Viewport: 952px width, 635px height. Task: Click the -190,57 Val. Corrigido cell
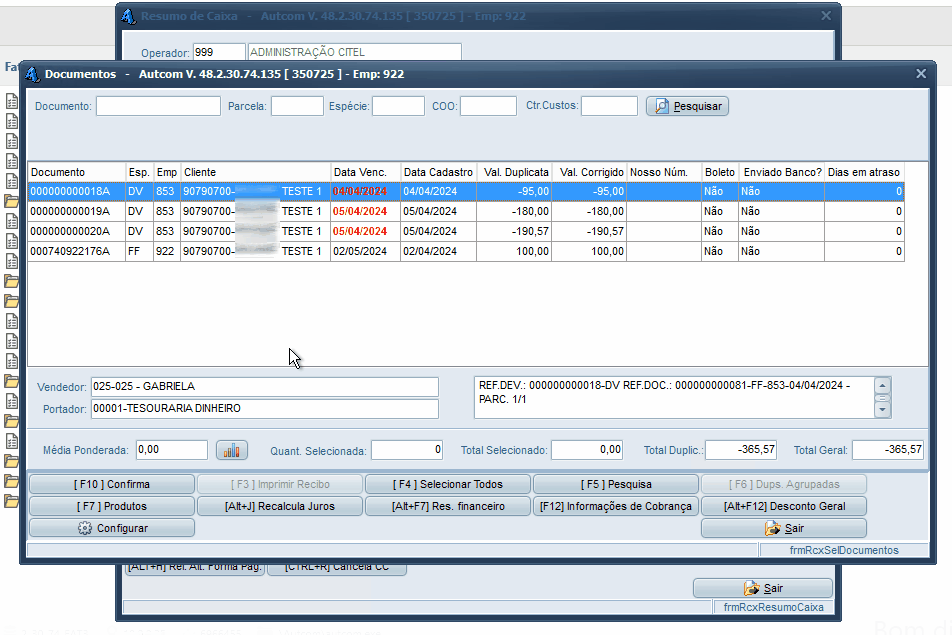tap(589, 231)
